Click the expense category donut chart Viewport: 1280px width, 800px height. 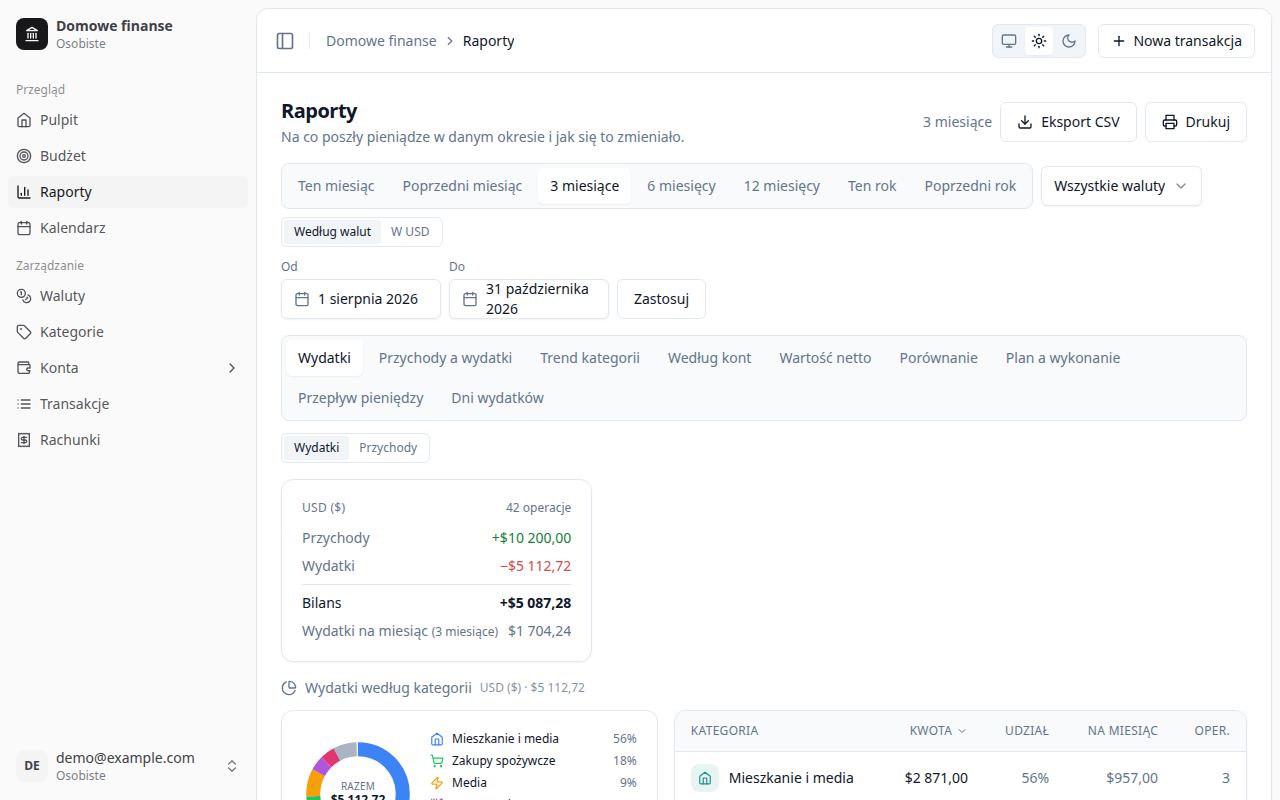click(x=357, y=771)
